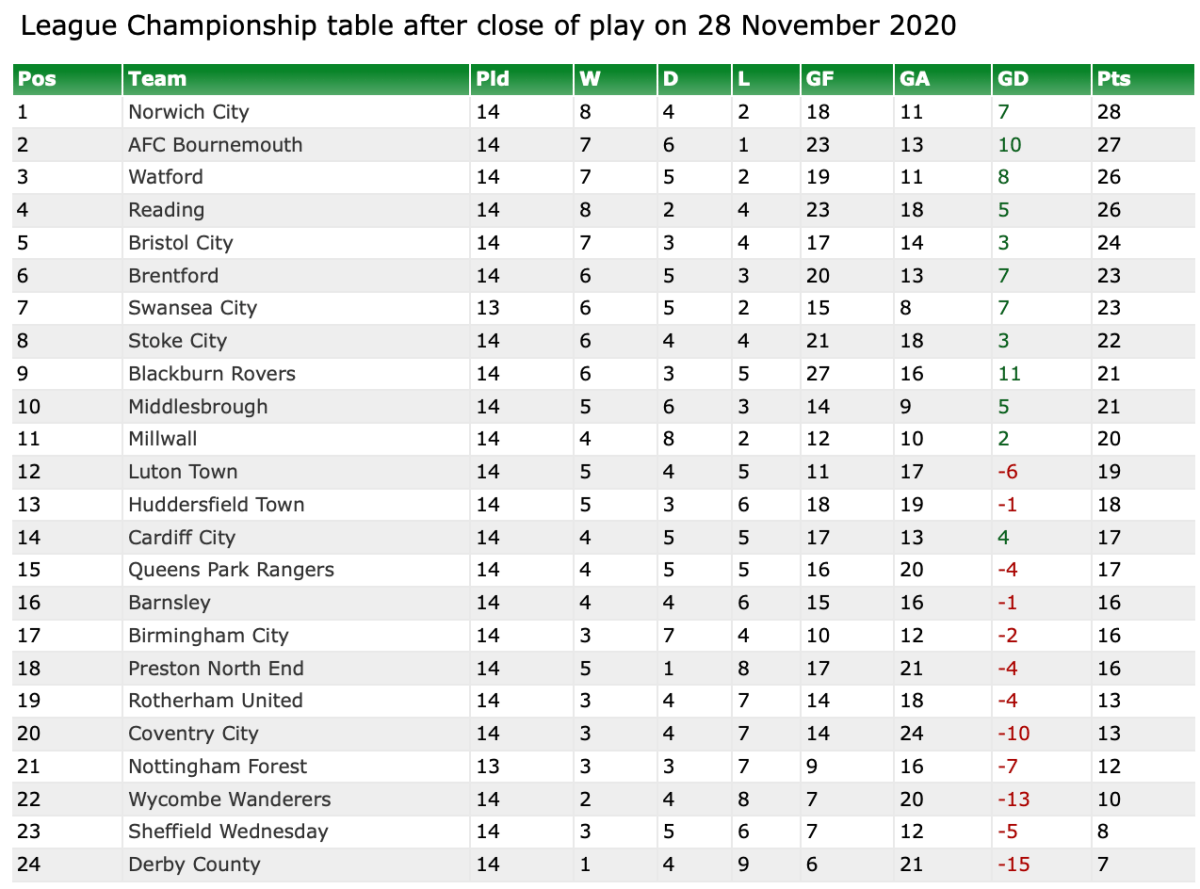Image resolution: width=1200 pixels, height=889 pixels.
Task: Click the Queens Park Rangers name
Action: click(x=231, y=570)
